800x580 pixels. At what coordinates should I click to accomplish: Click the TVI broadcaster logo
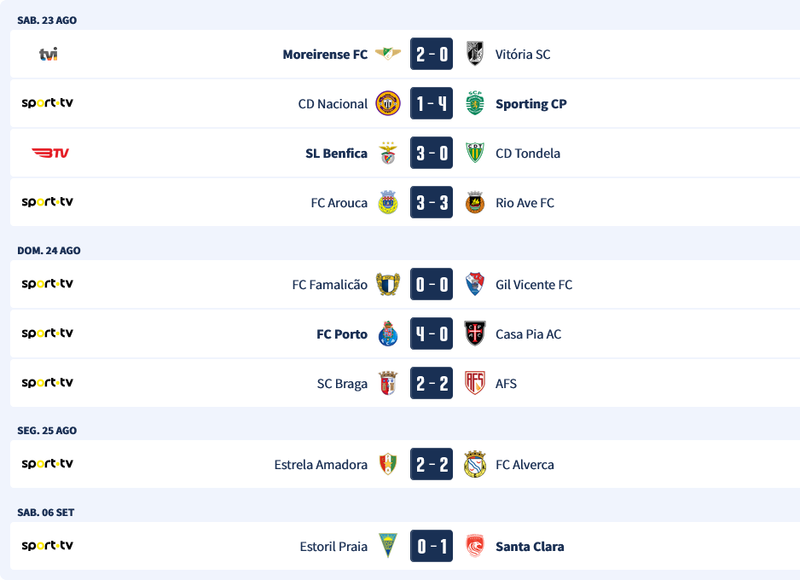point(48,54)
